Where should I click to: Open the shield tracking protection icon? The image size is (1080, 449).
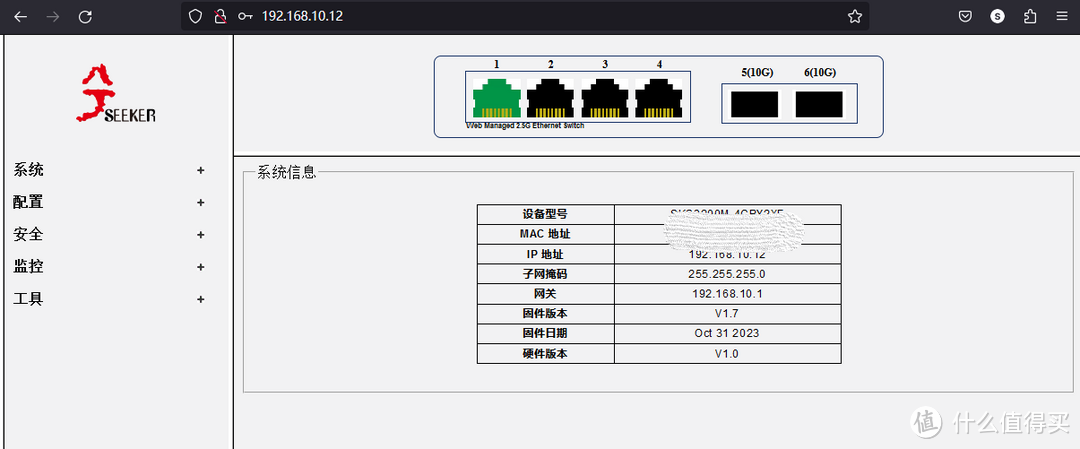point(196,17)
